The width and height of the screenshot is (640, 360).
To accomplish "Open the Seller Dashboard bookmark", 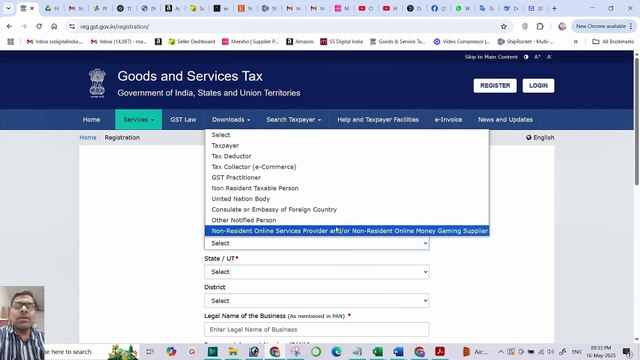I will click(x=191, y=42).
